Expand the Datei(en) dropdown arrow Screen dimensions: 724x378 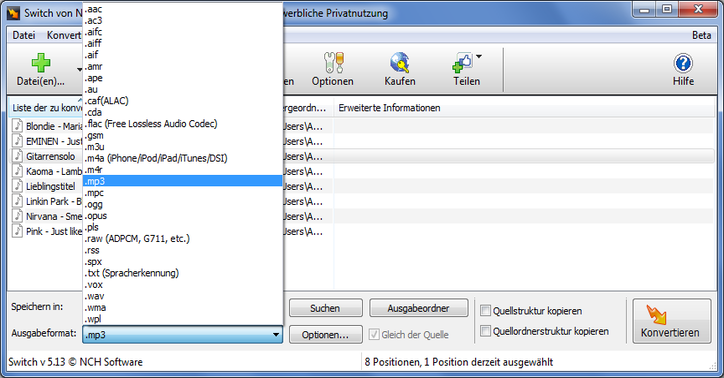[79, 70]
